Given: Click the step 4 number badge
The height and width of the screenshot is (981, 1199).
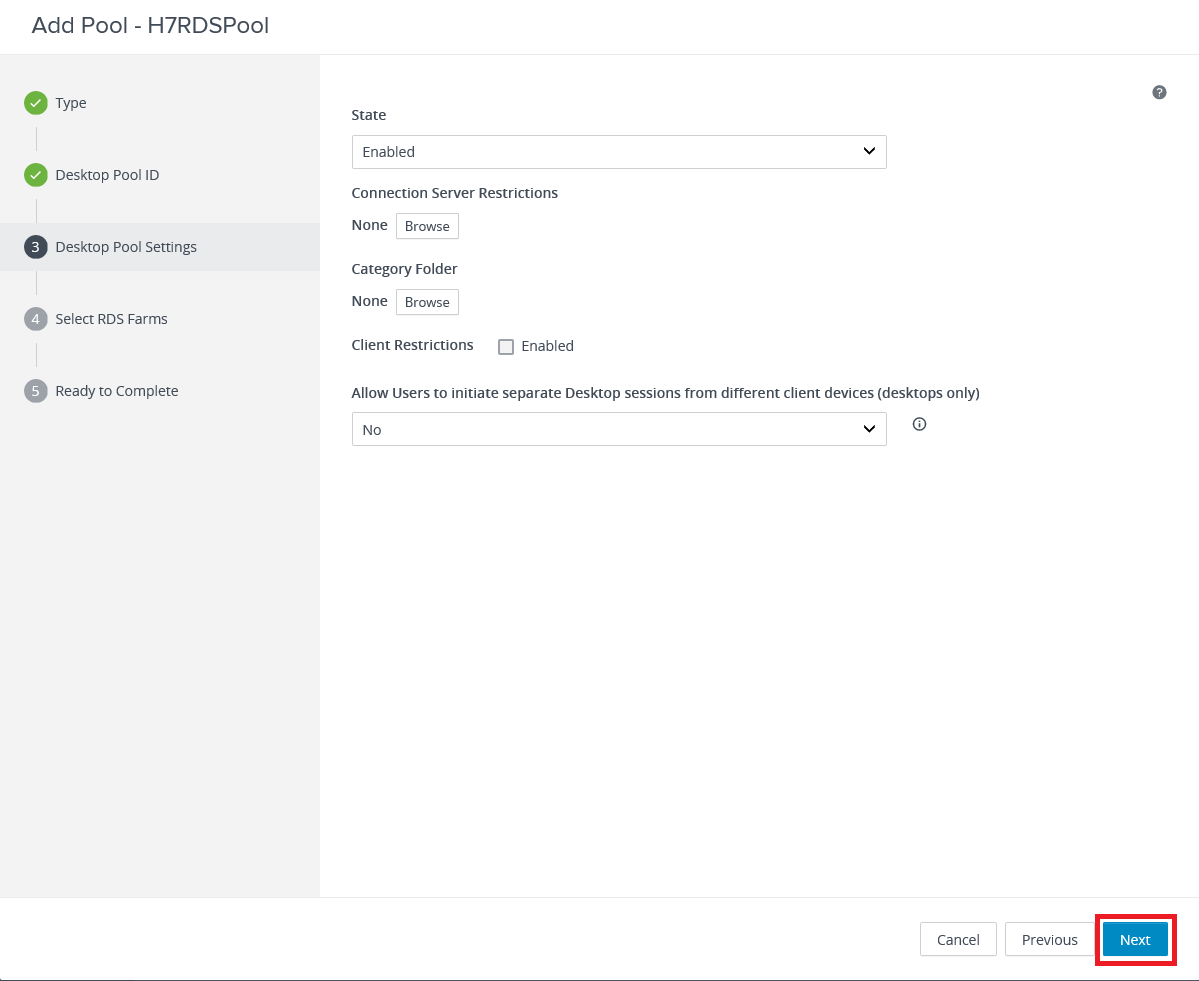Looking at the screenshot, I should [36, 319].
